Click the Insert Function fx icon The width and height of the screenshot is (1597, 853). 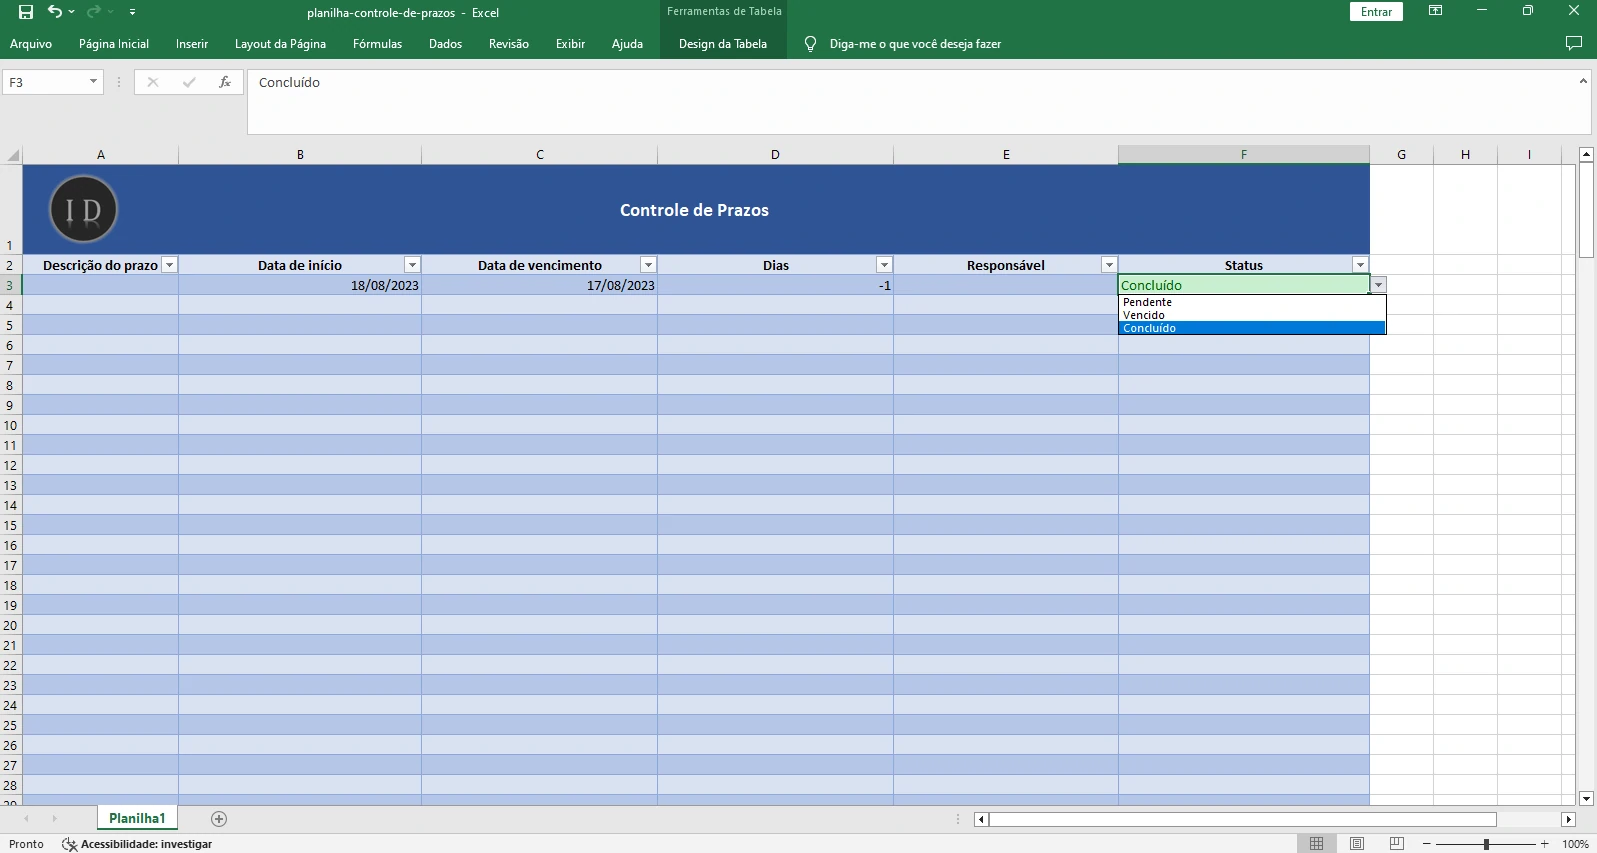coord(225,82)
